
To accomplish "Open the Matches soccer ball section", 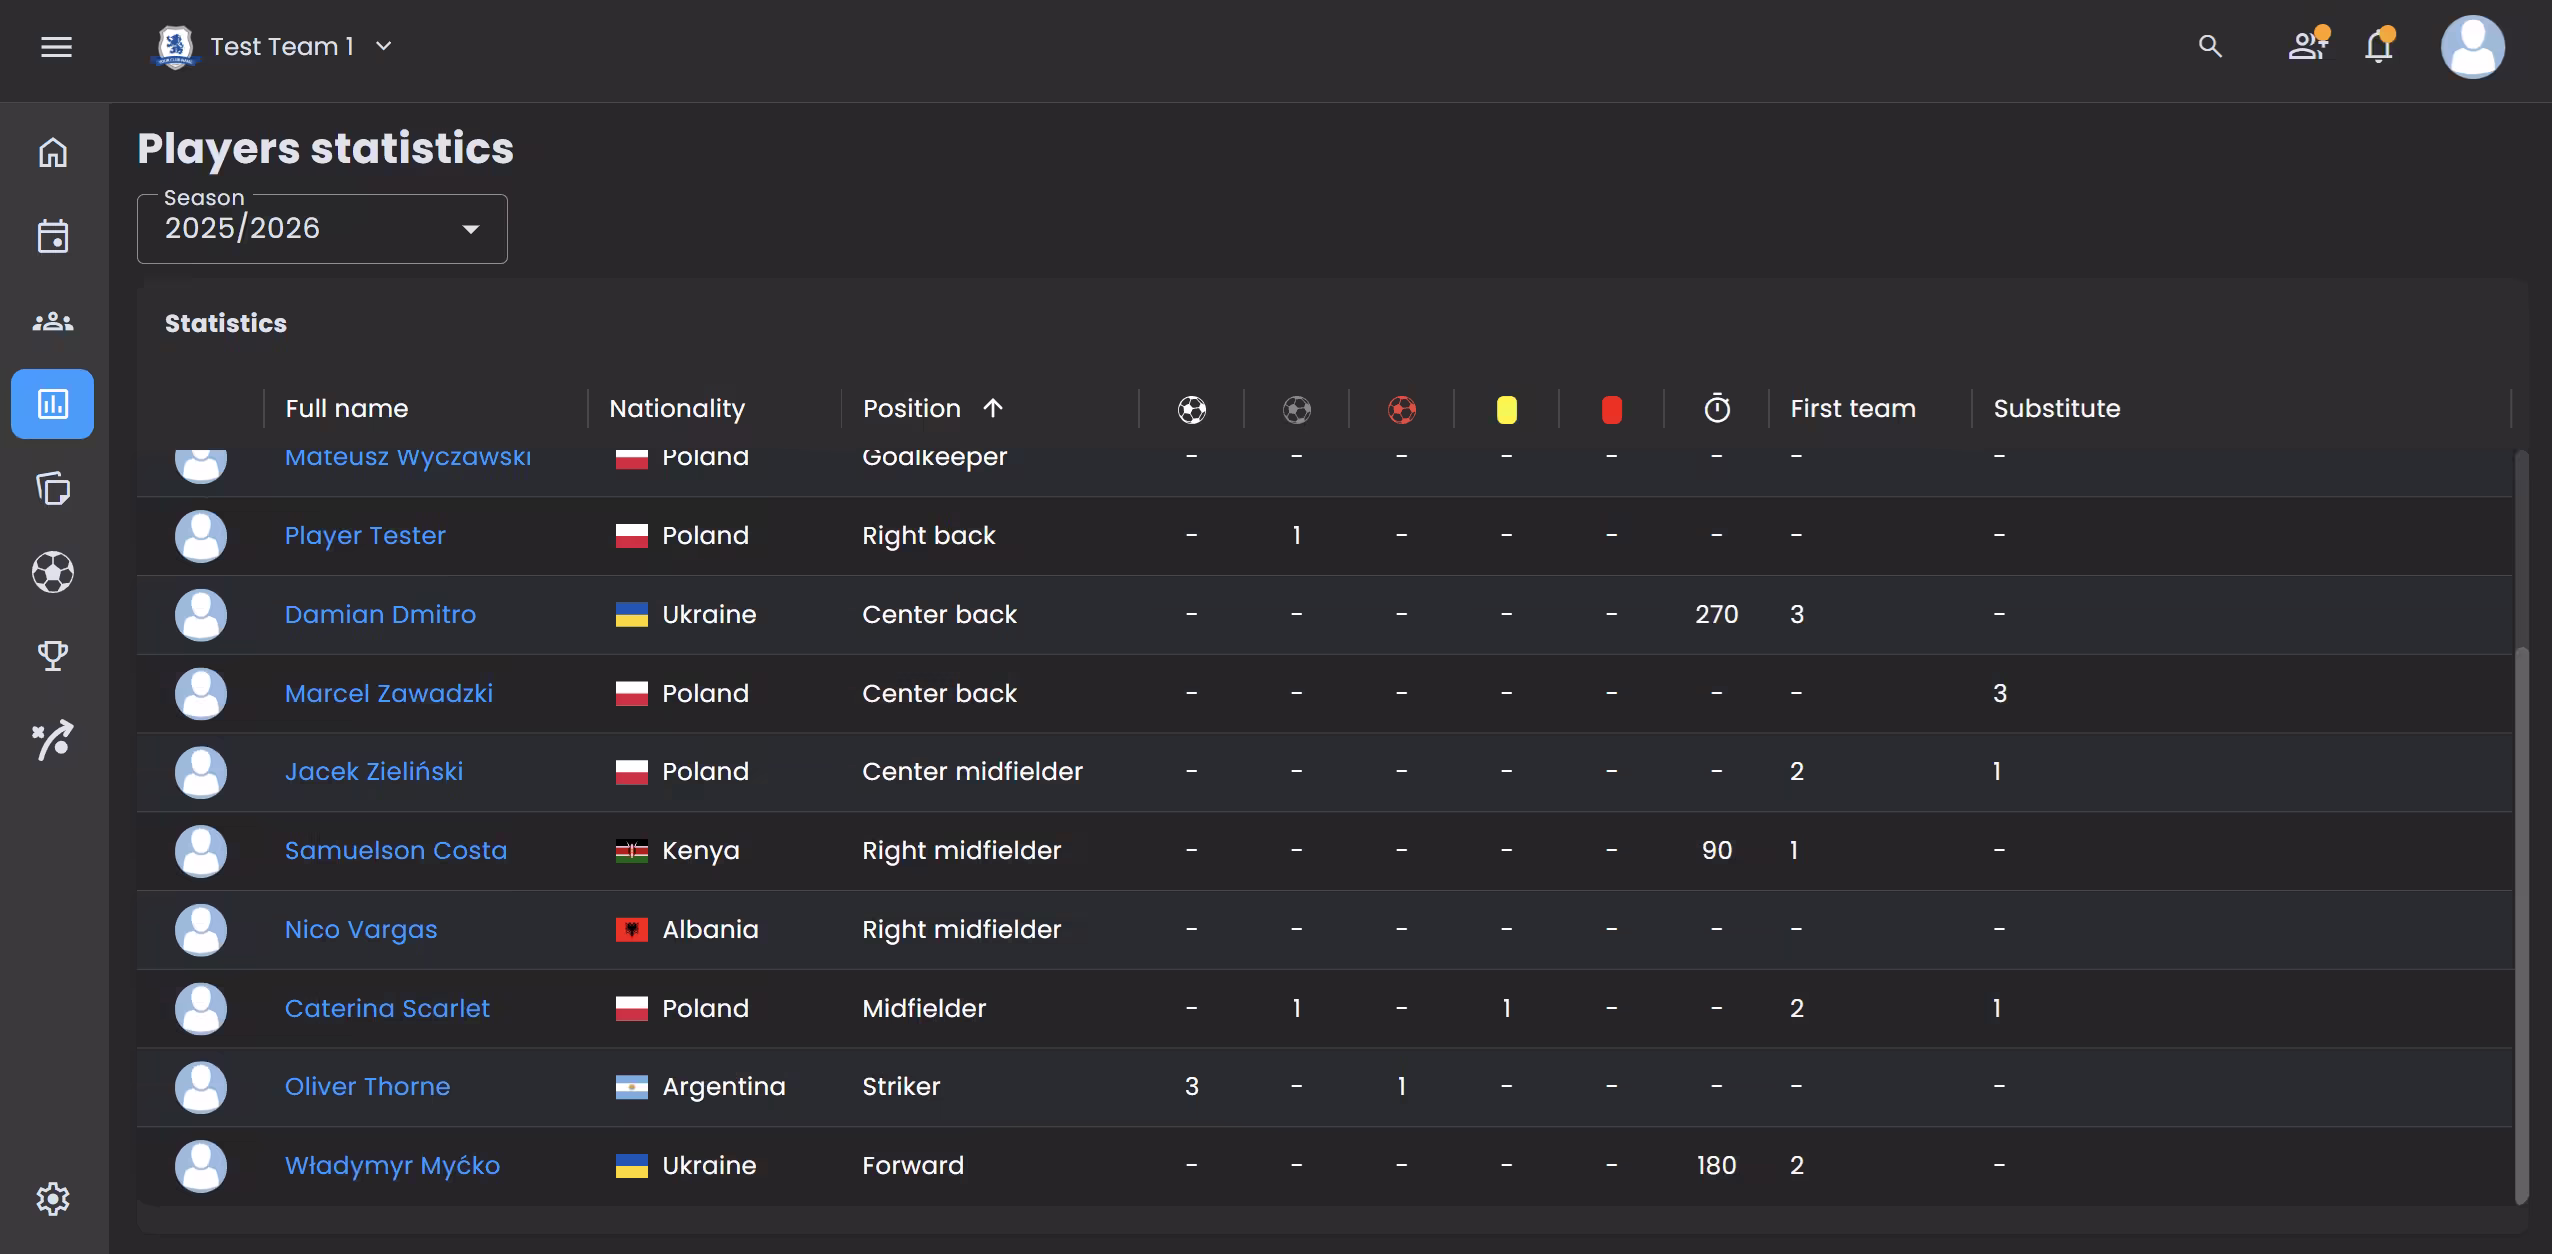I will [51, 572].
